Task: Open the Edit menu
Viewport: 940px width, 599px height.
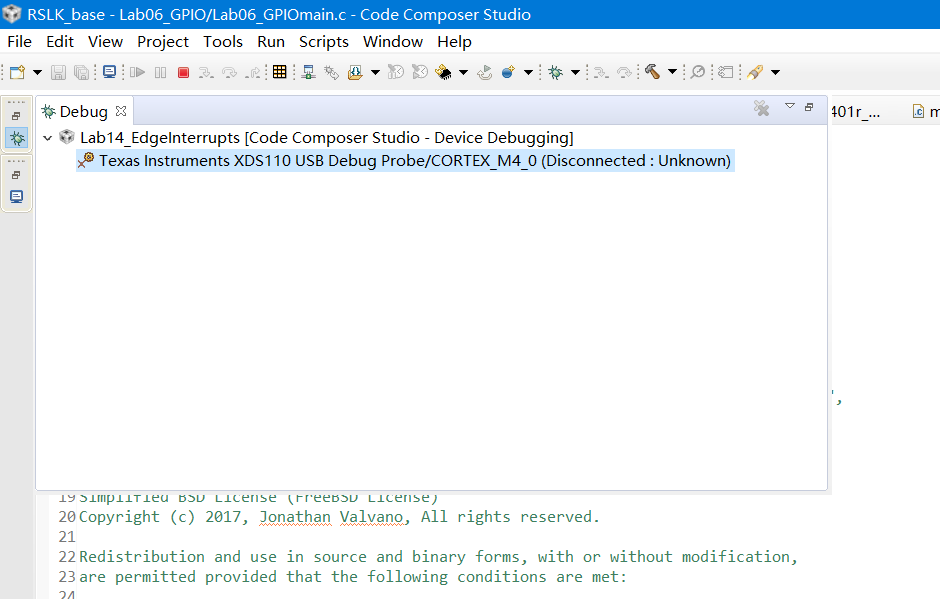Action: [x=60, y=42]
